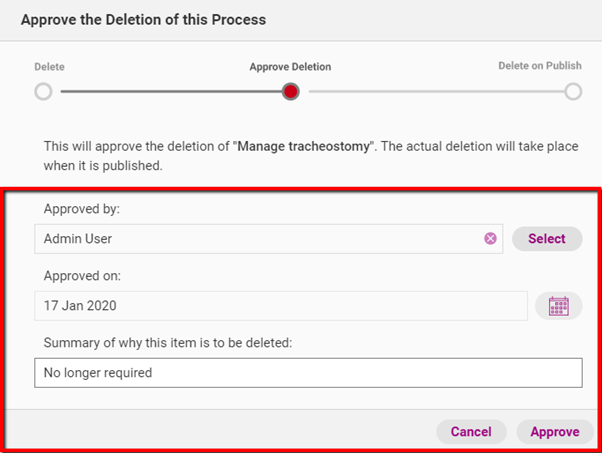This screenshot has width=602, height=453.
Task: Click the 'Approve Deletion' step label
Action: 290,67
